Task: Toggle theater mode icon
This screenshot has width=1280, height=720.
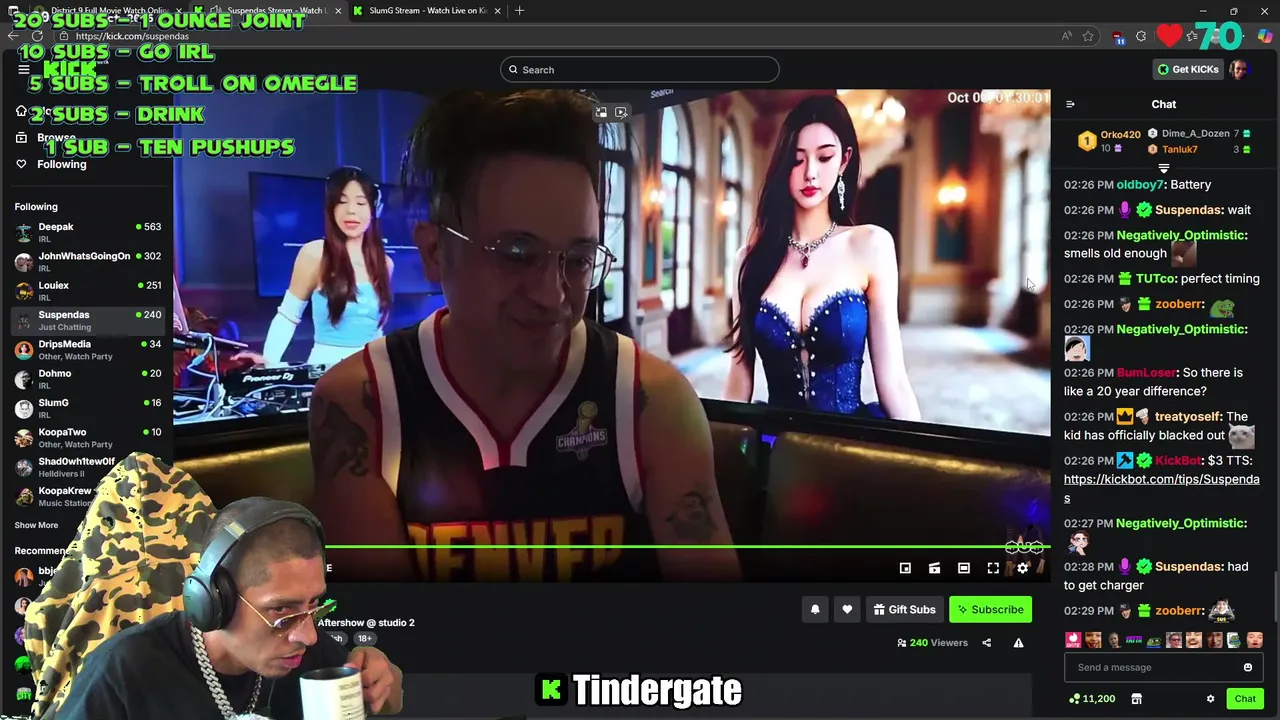Action: click(x=964, y=568)
